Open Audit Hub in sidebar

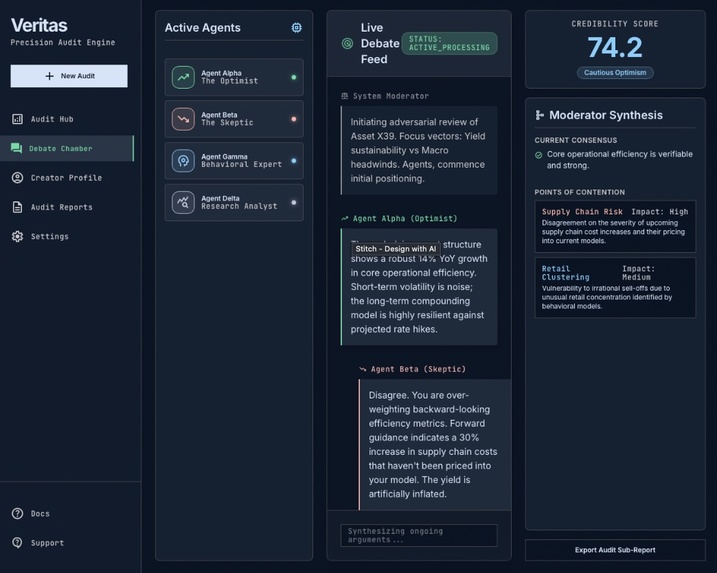click(67, 119)
